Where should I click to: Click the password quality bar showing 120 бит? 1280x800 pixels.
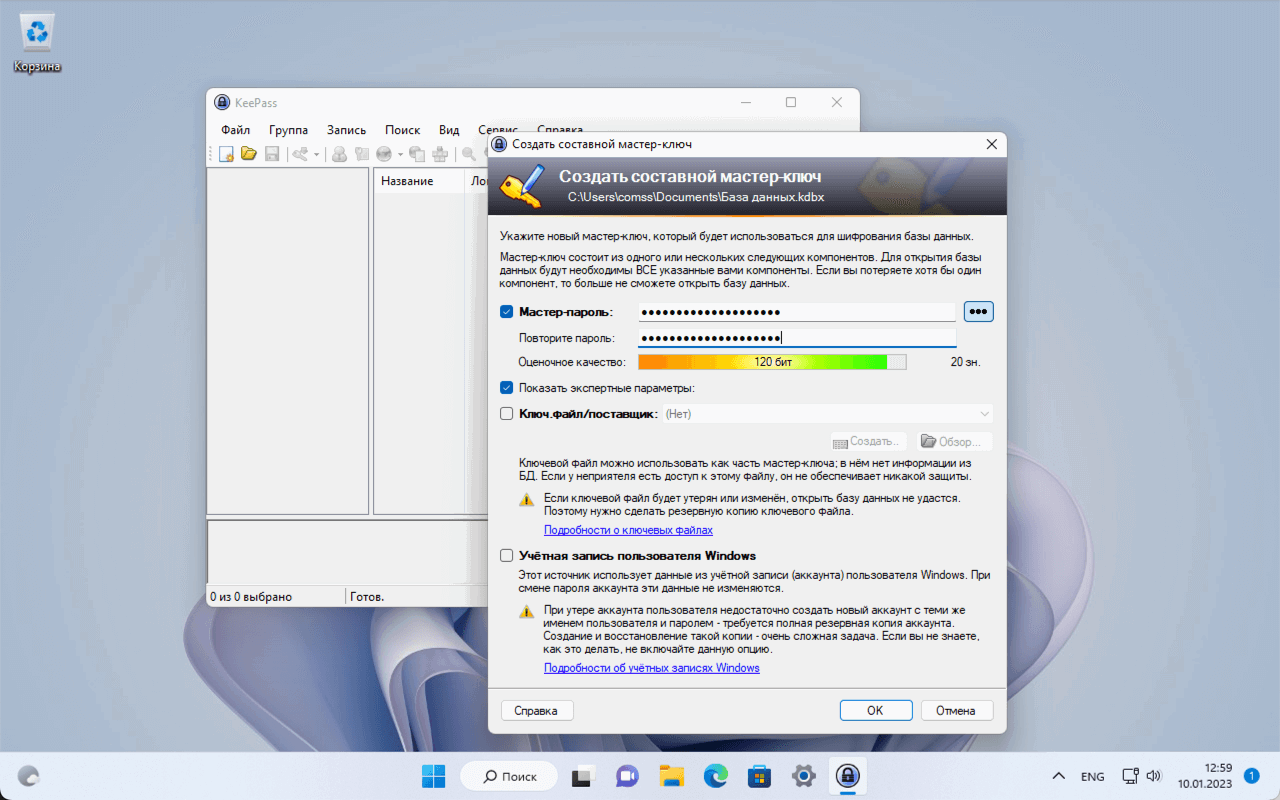pyautogui.click(x=770, y=362)
